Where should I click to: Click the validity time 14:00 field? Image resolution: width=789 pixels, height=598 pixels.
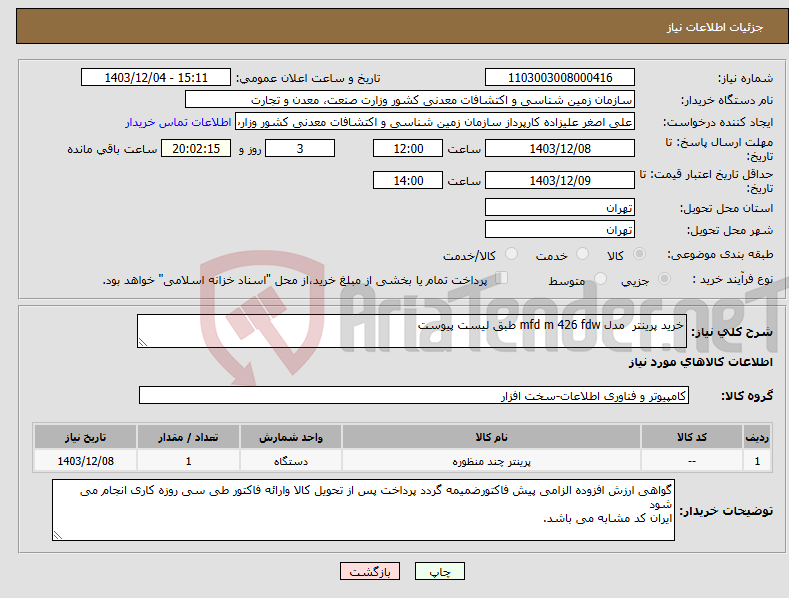pos(408,180)
